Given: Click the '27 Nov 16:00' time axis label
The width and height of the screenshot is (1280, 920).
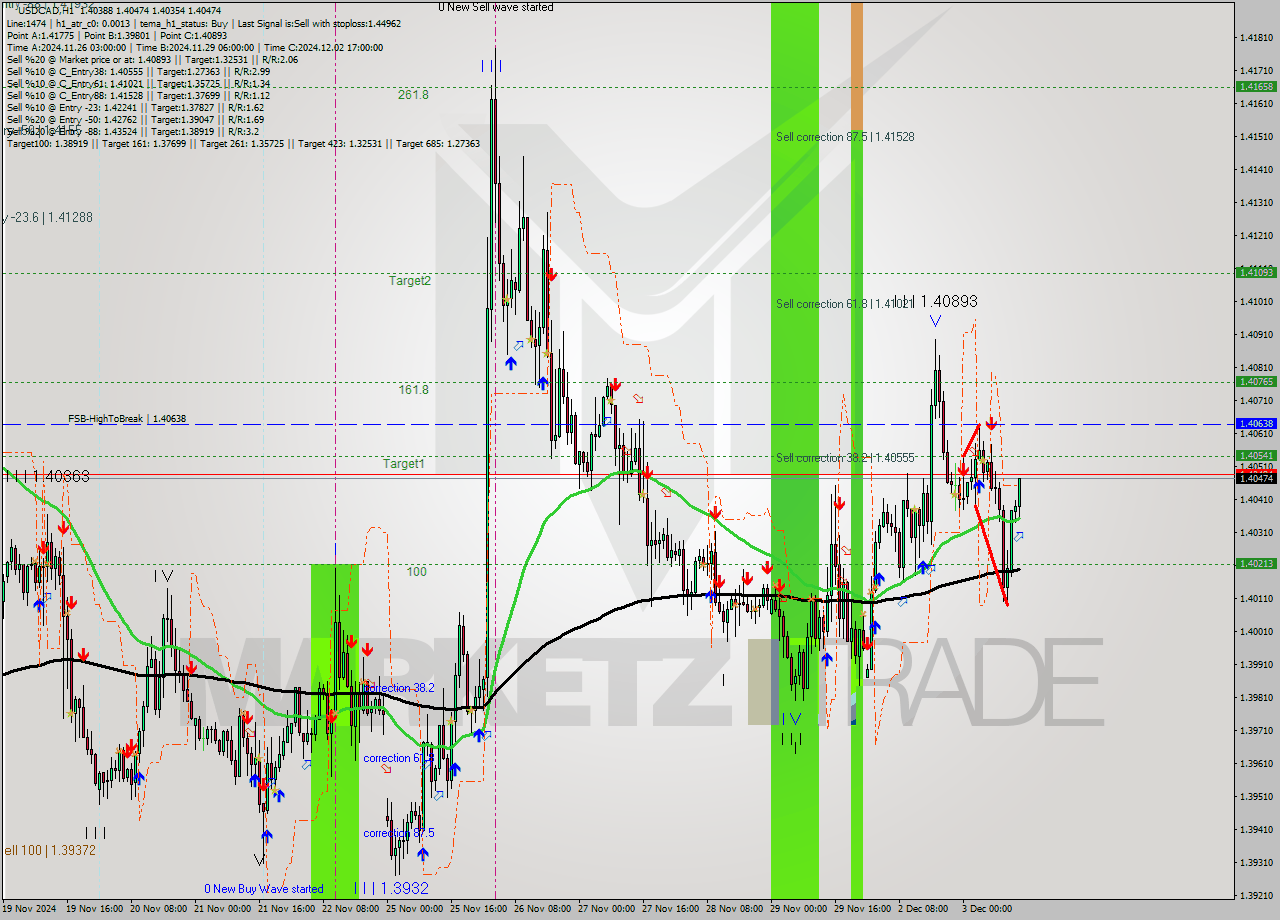Looking at the screenshot, I should pyautogui.click(x=670, y=909).
